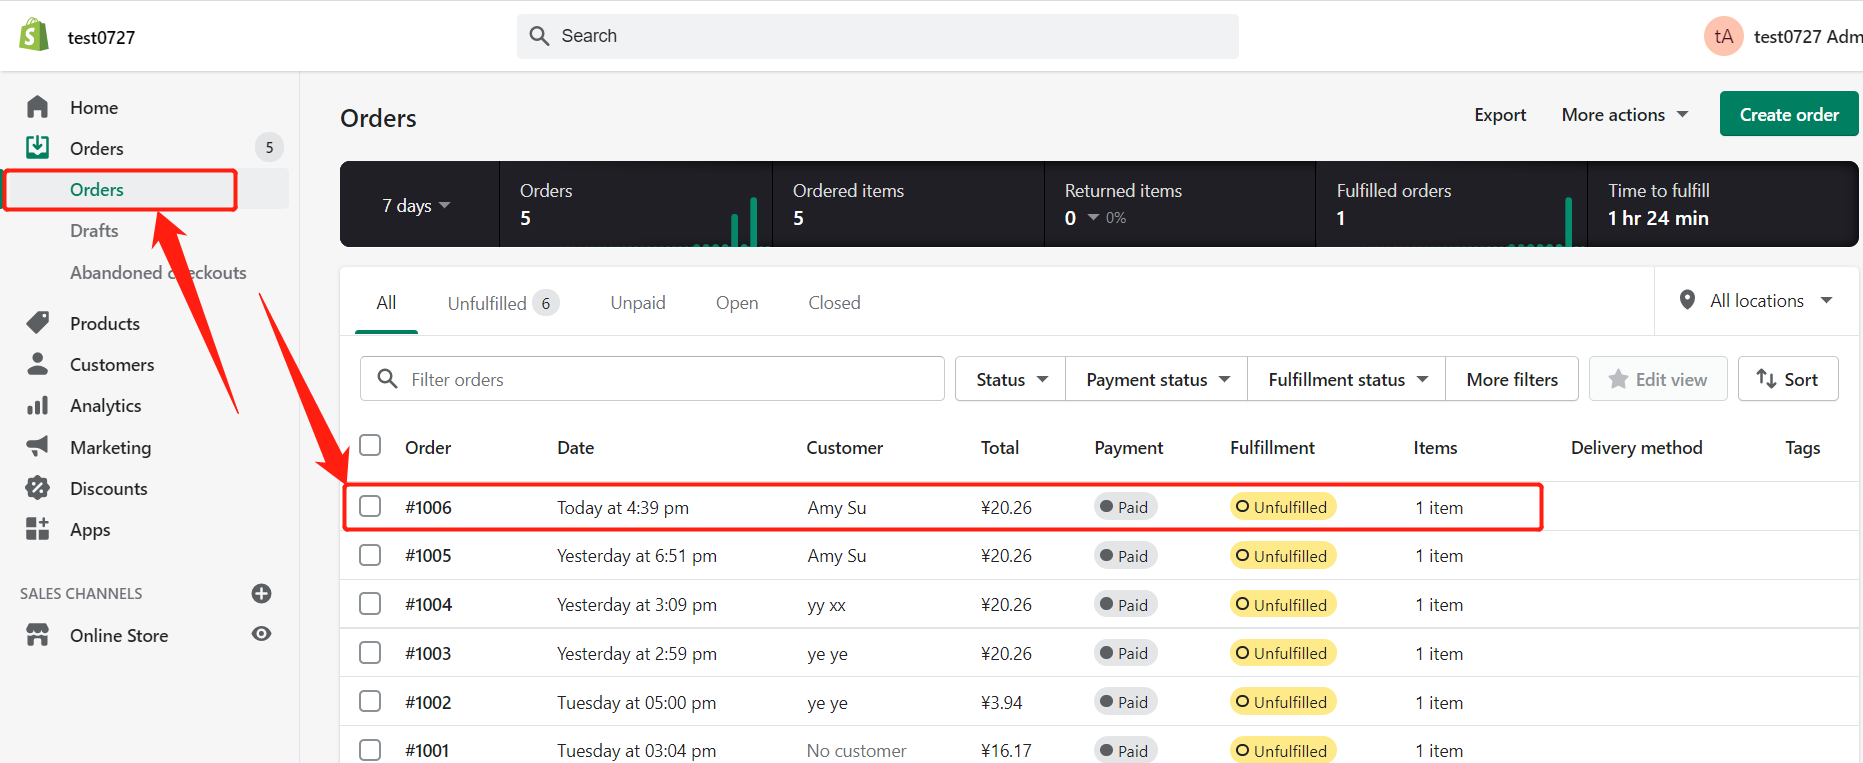
Task: Tick the checkbox for order #1006
Action: tap(370, 506)
